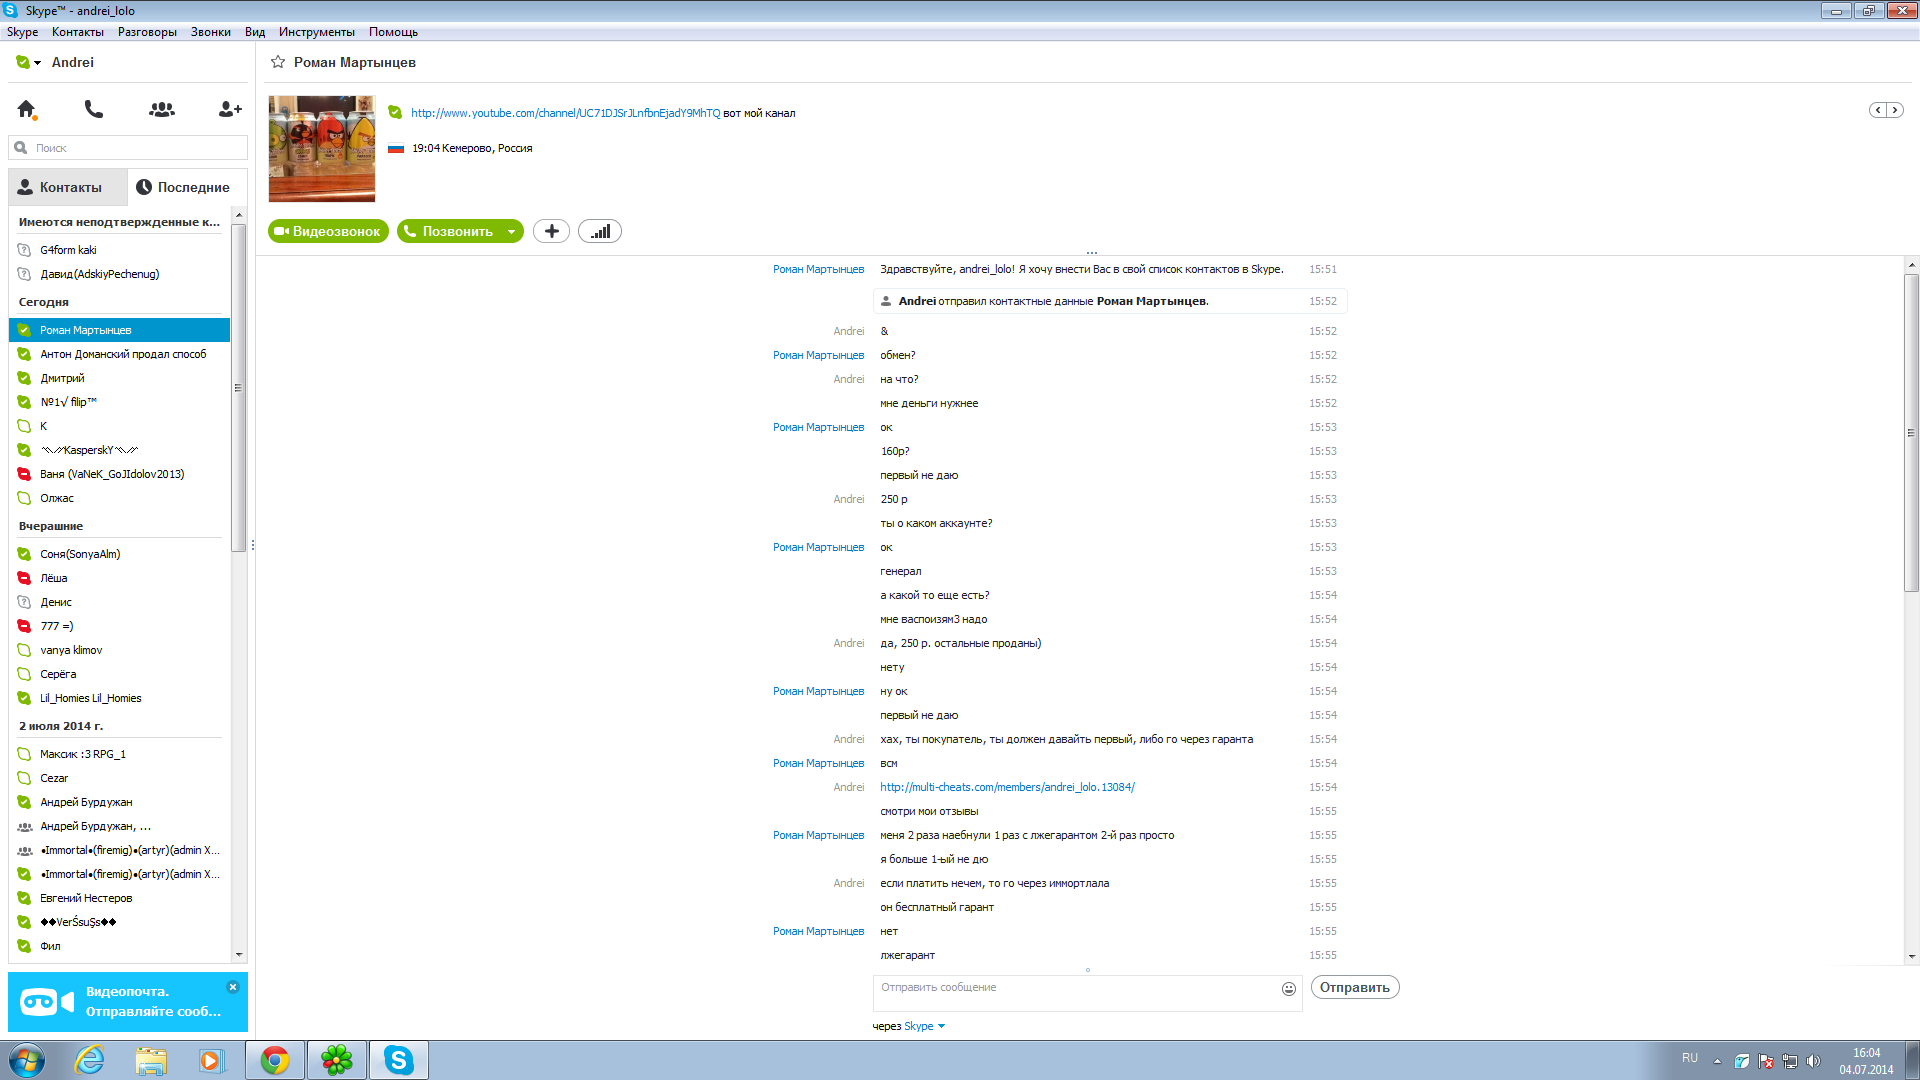The width and height of the screenshot is (1920, 1080).
Task: Start a Видеозвонок video call
Action: [x=328, y=231]
